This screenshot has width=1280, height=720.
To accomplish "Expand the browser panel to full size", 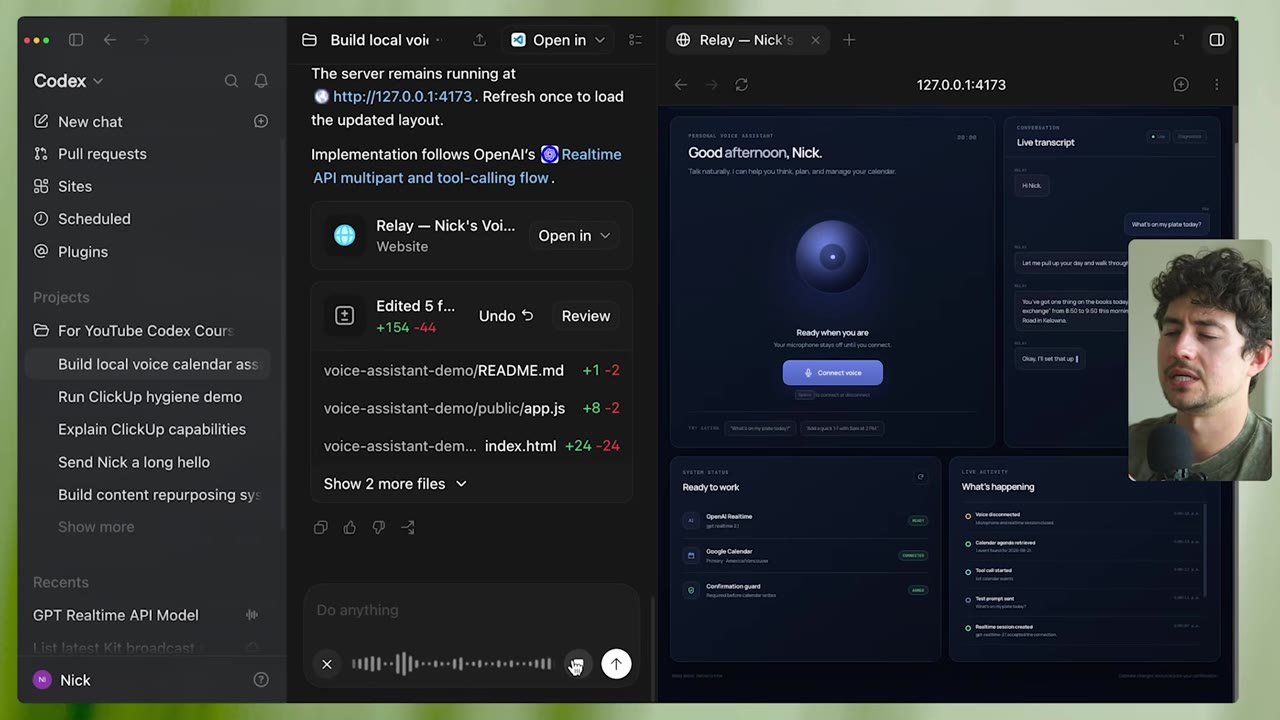I will [1179, 40].
